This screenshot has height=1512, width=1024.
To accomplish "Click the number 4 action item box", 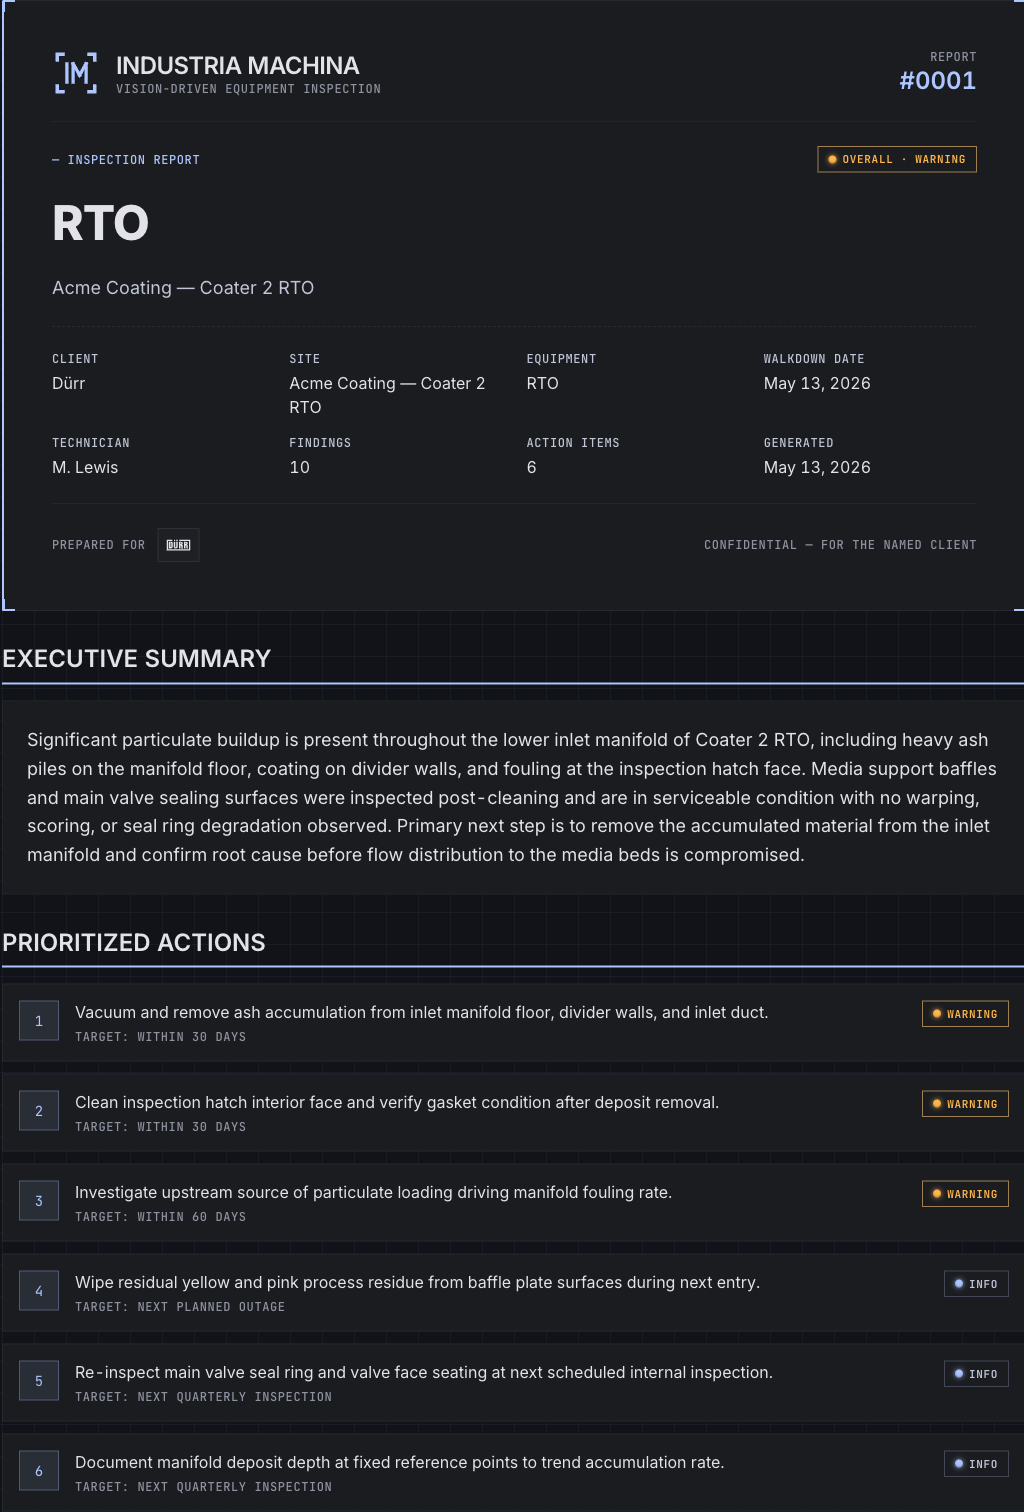I will (x=39, y=1291).
